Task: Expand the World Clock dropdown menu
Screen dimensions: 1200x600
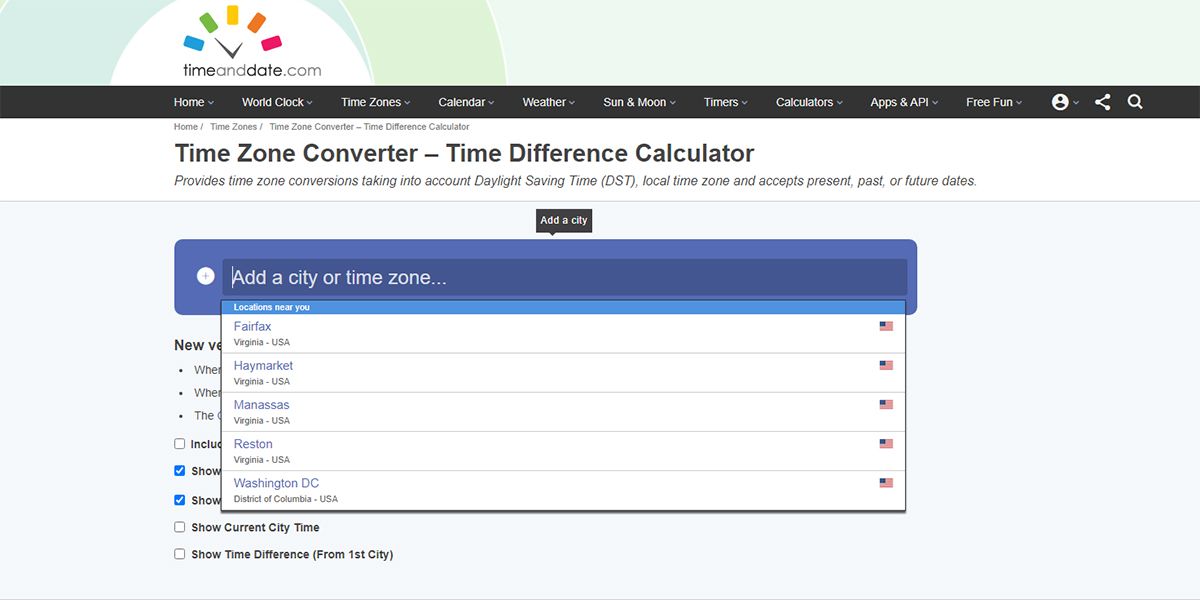Action: coord(277,102)
